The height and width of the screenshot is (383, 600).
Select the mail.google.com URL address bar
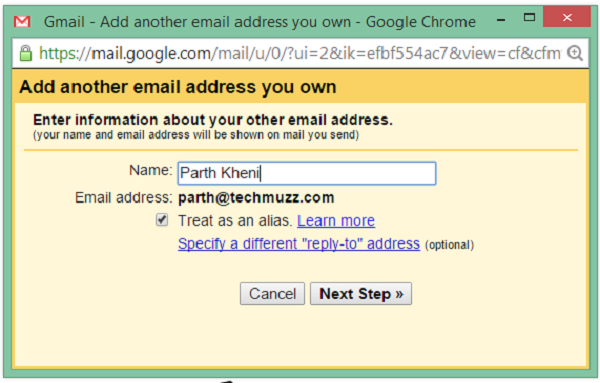(x=300, y=53)
